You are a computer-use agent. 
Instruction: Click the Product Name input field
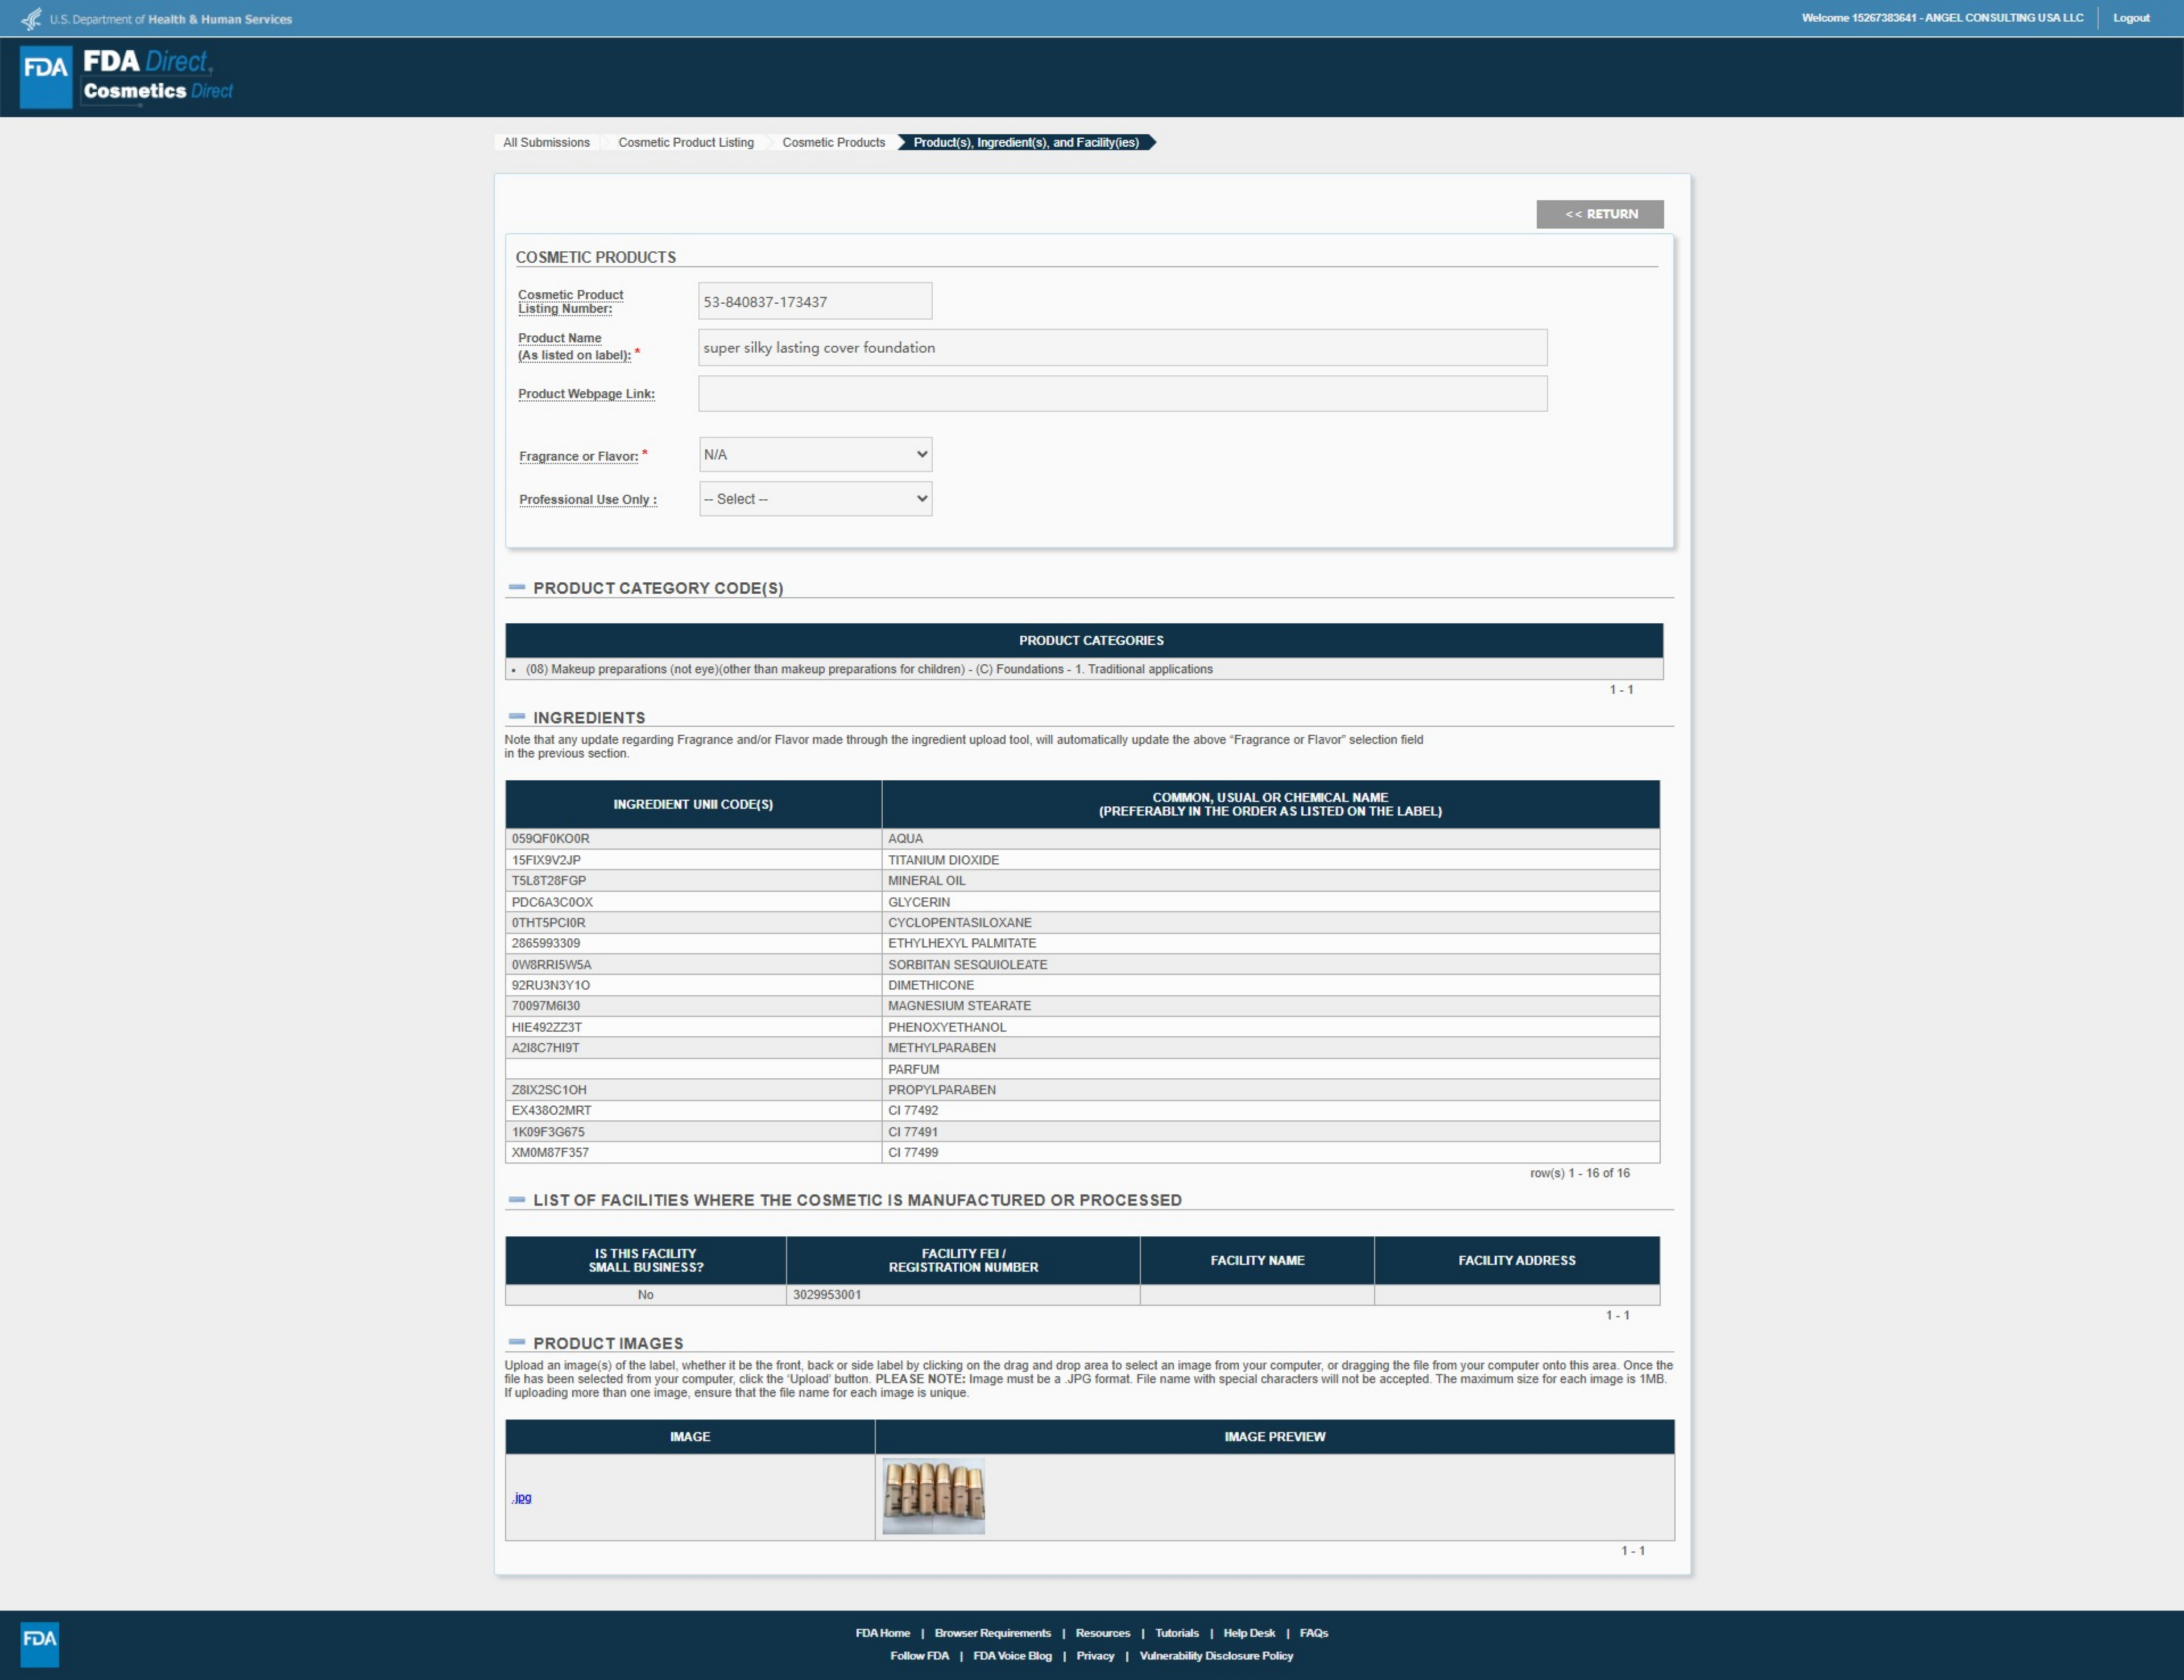pyautogui.click(x=1122, y=348)
